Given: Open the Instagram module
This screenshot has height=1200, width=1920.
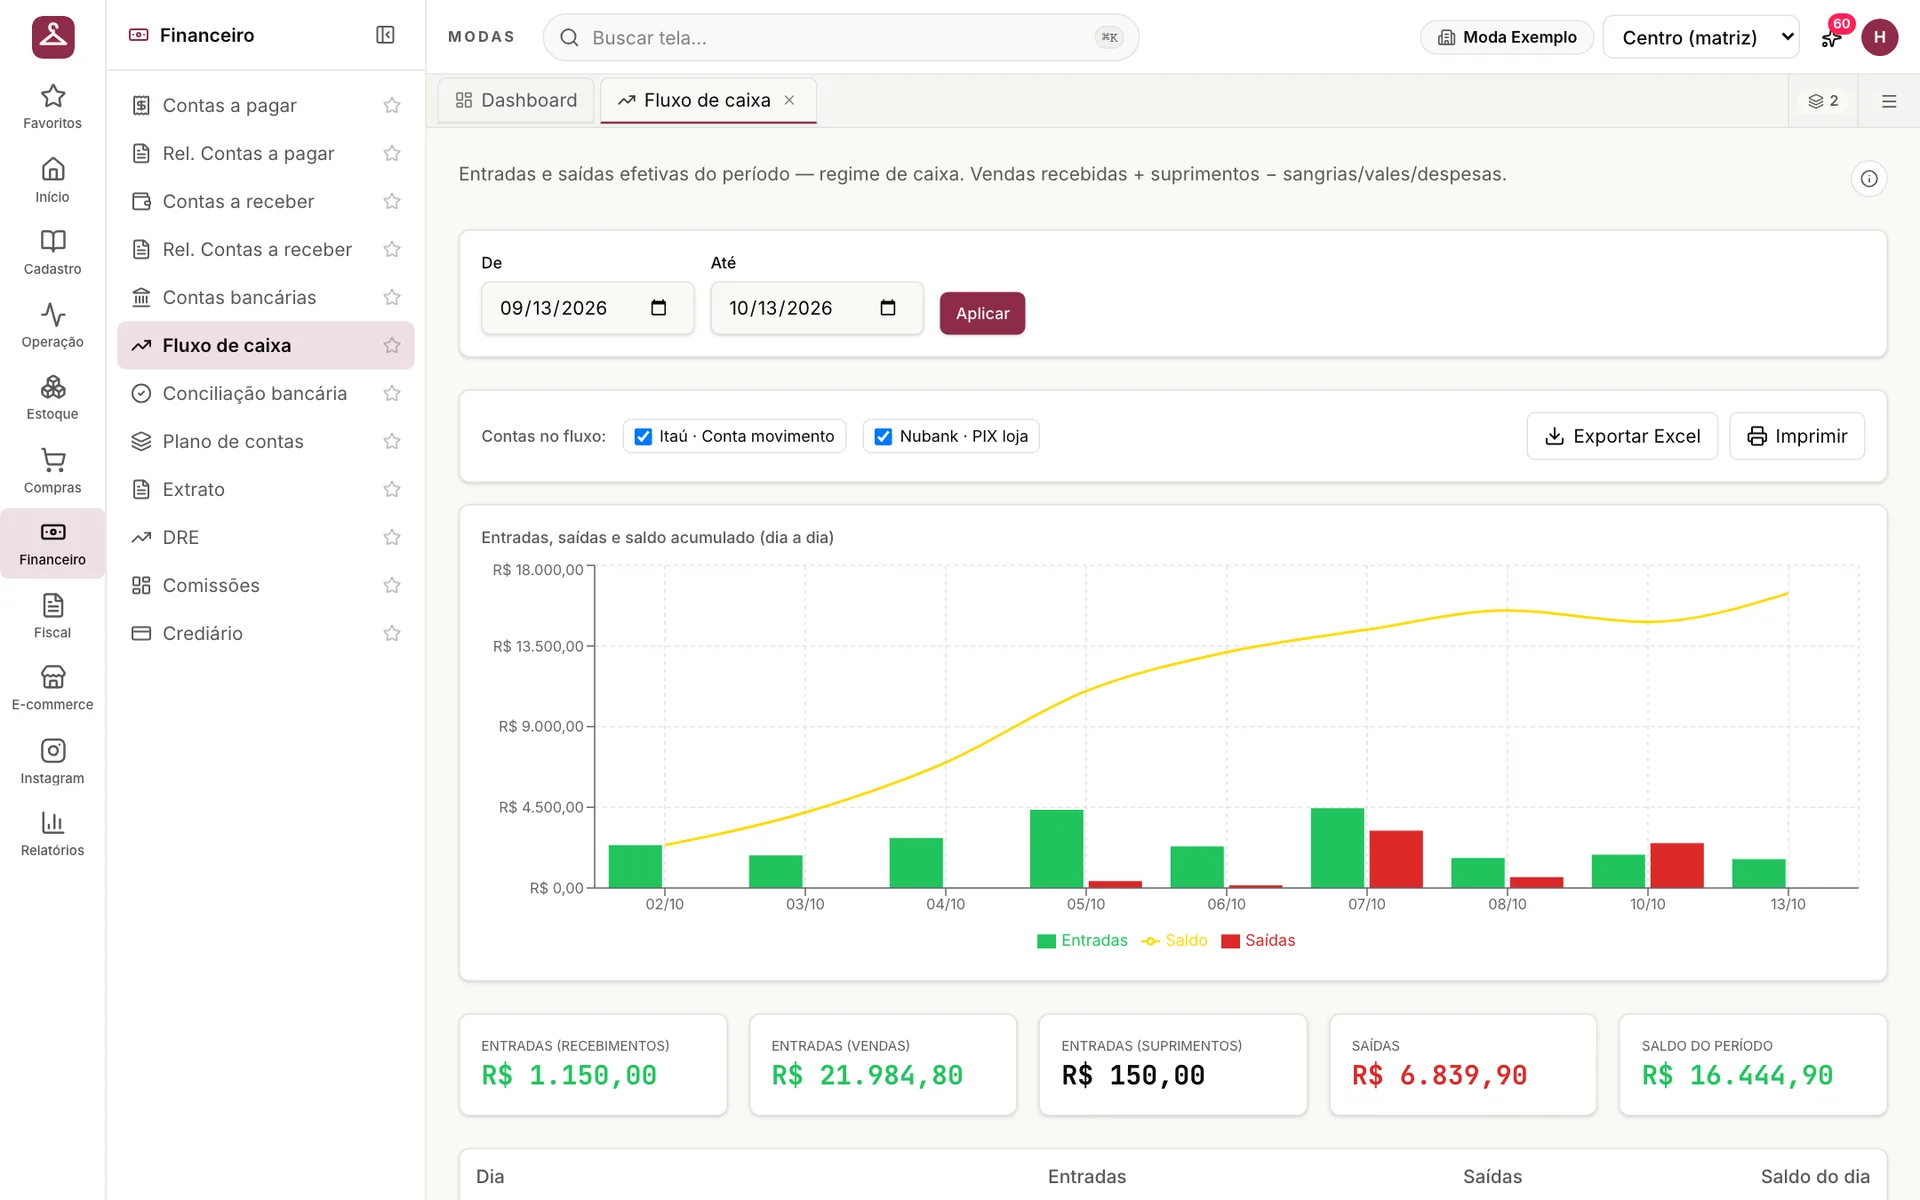Looking at the screenshot, I should coord(52,762).
